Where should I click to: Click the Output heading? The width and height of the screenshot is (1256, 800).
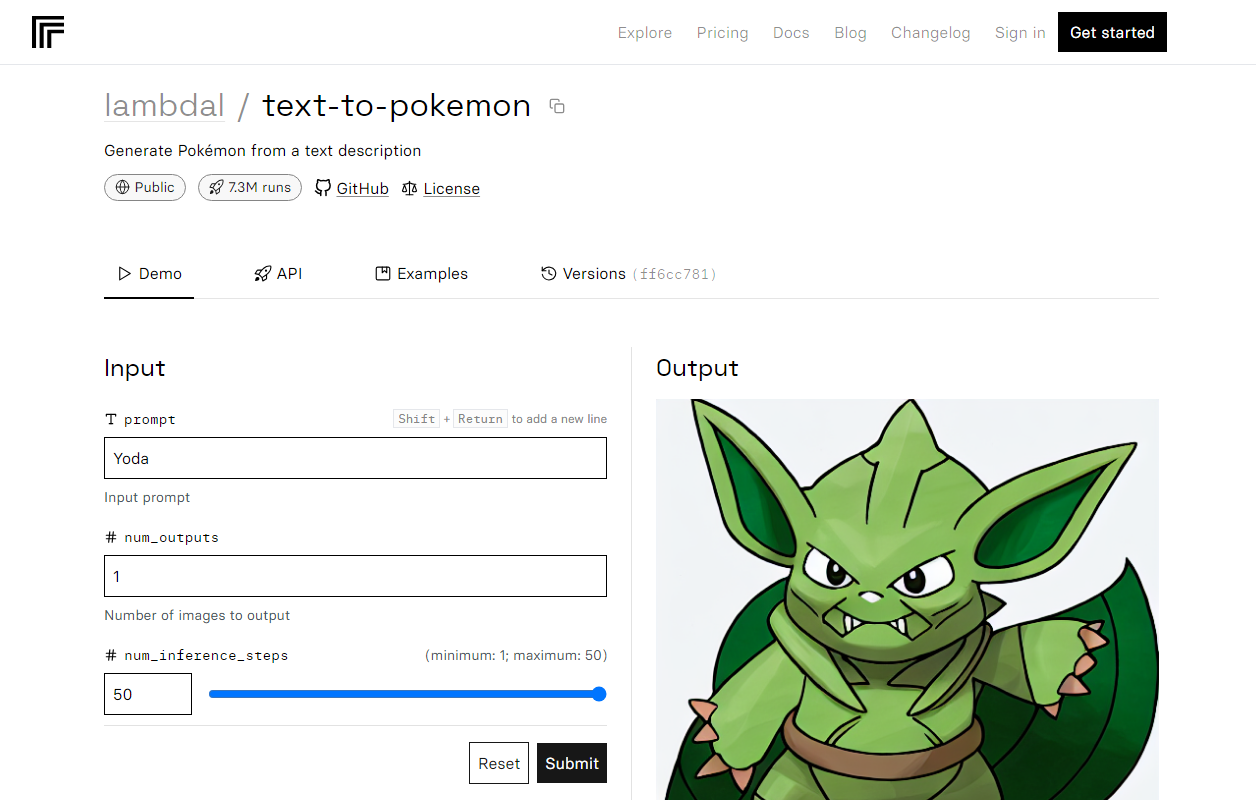pos(697,368)
